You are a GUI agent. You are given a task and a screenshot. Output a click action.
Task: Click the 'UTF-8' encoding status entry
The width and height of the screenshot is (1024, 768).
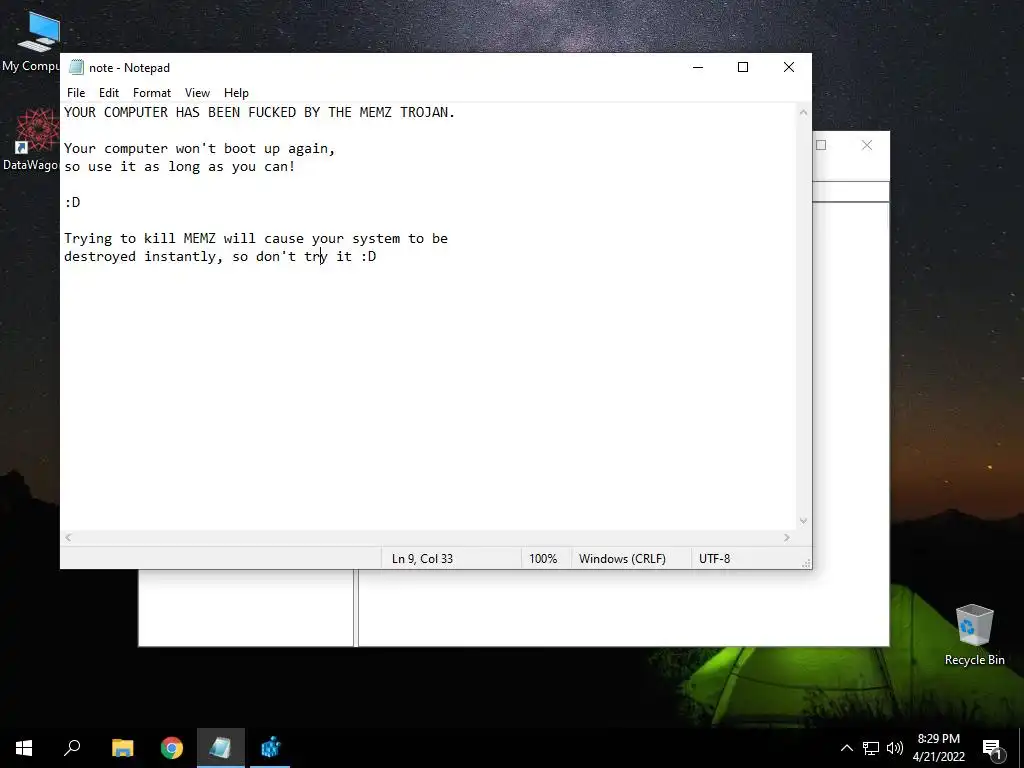coord(714,558)
